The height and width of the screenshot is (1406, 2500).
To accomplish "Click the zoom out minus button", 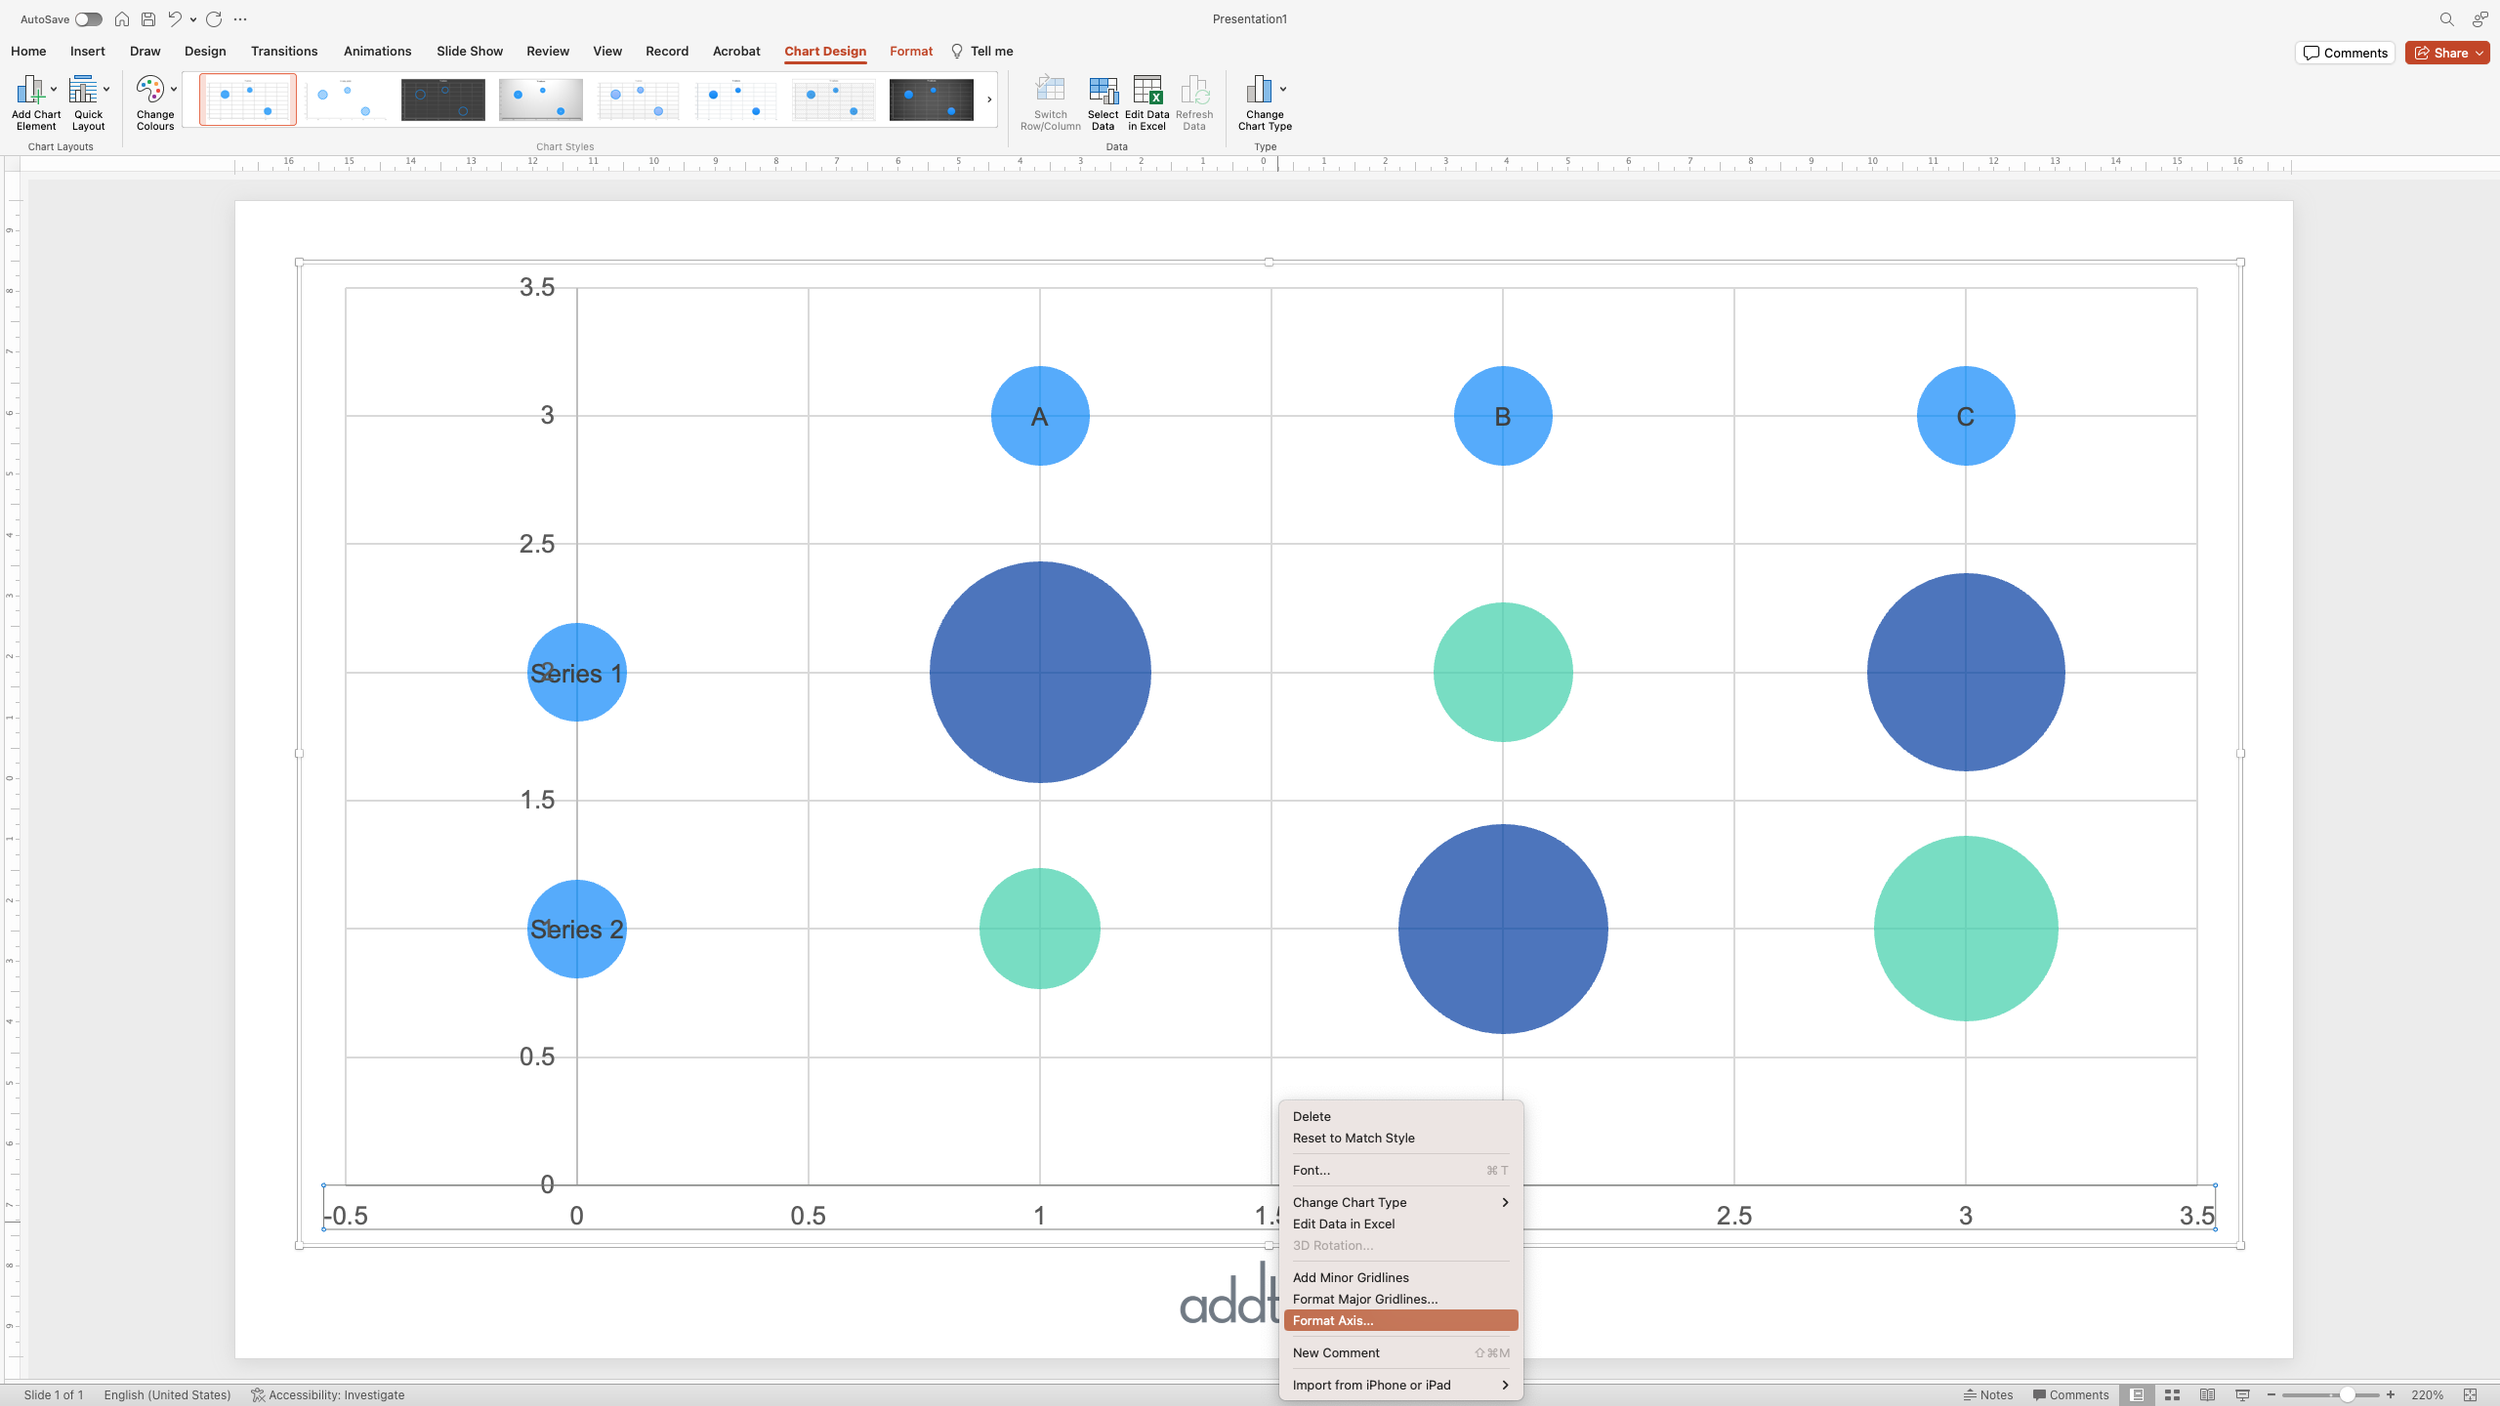I will pos(2271,1395).
